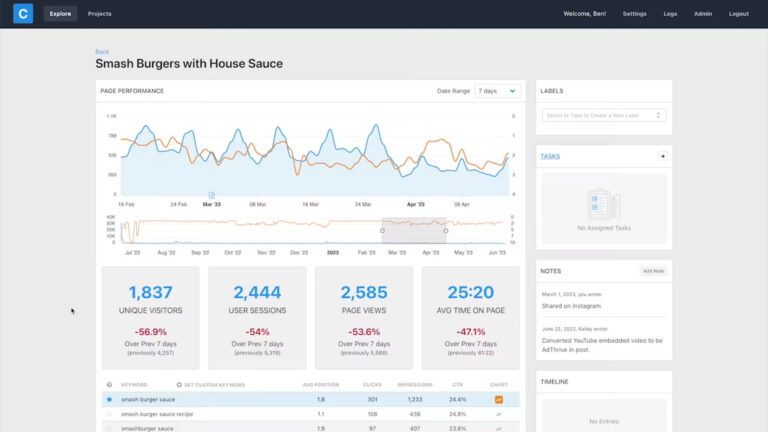Click orange chart icon for smash burger sauce
768x432 pixels.
point(498,399)
